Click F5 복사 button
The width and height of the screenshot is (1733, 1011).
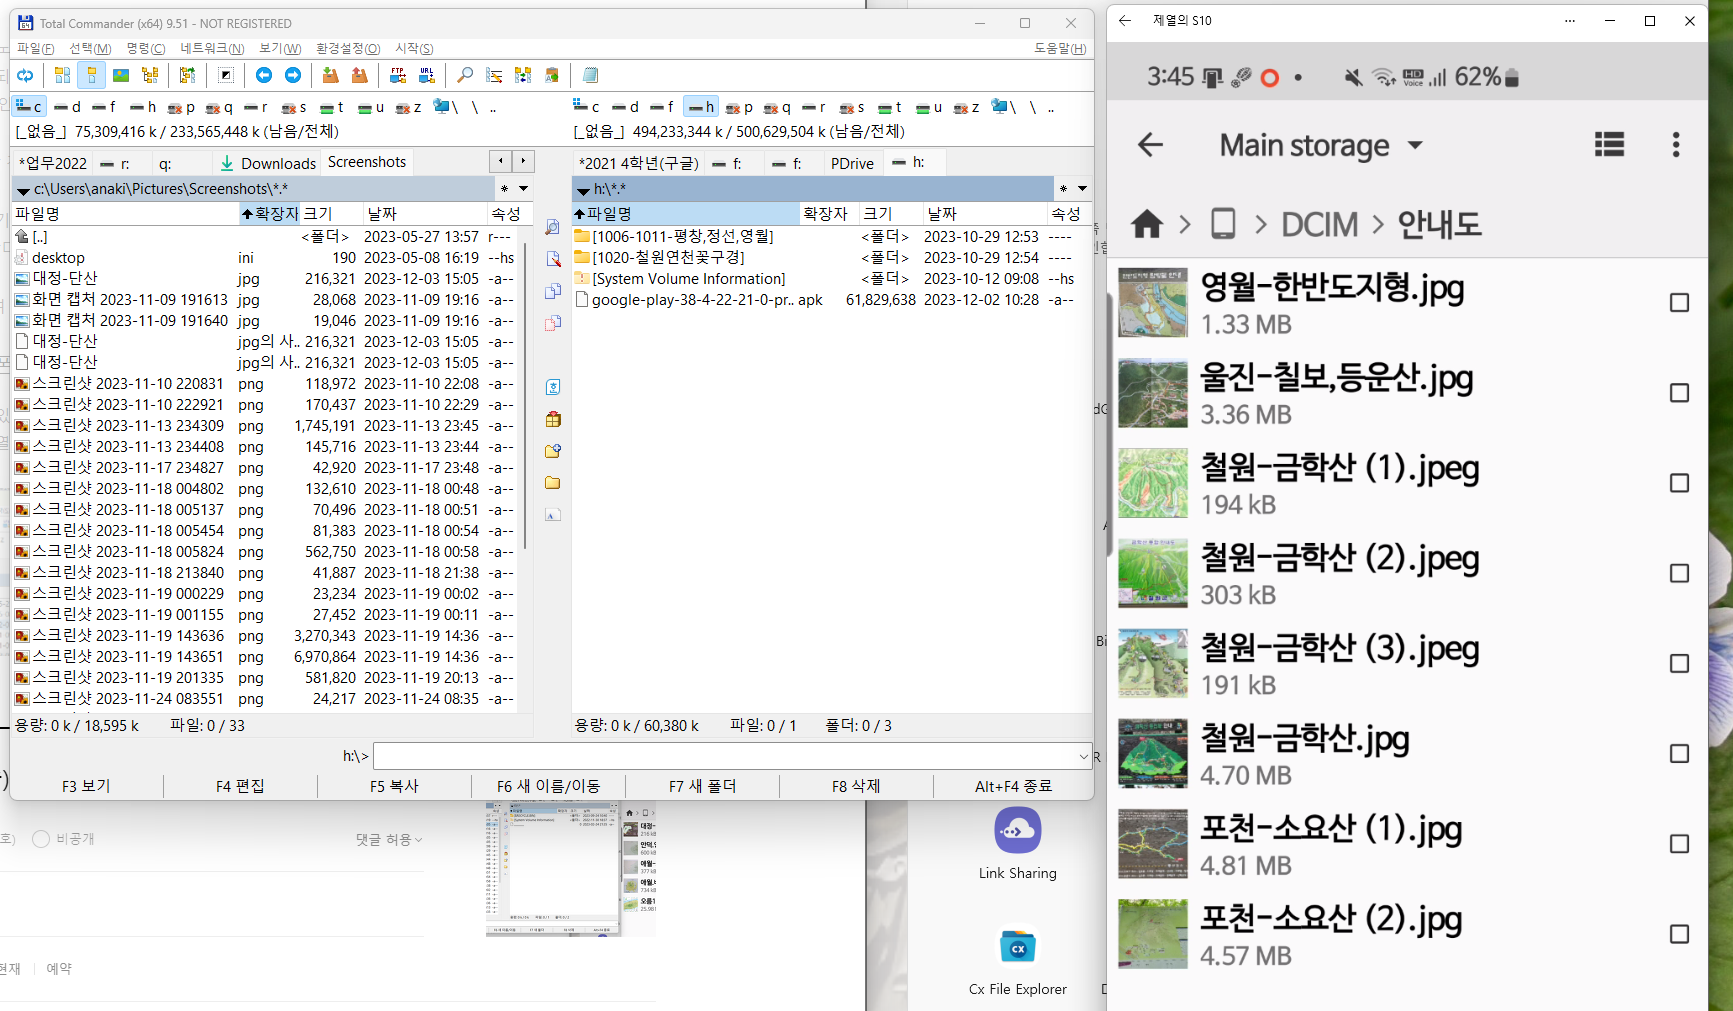(394, 786)
